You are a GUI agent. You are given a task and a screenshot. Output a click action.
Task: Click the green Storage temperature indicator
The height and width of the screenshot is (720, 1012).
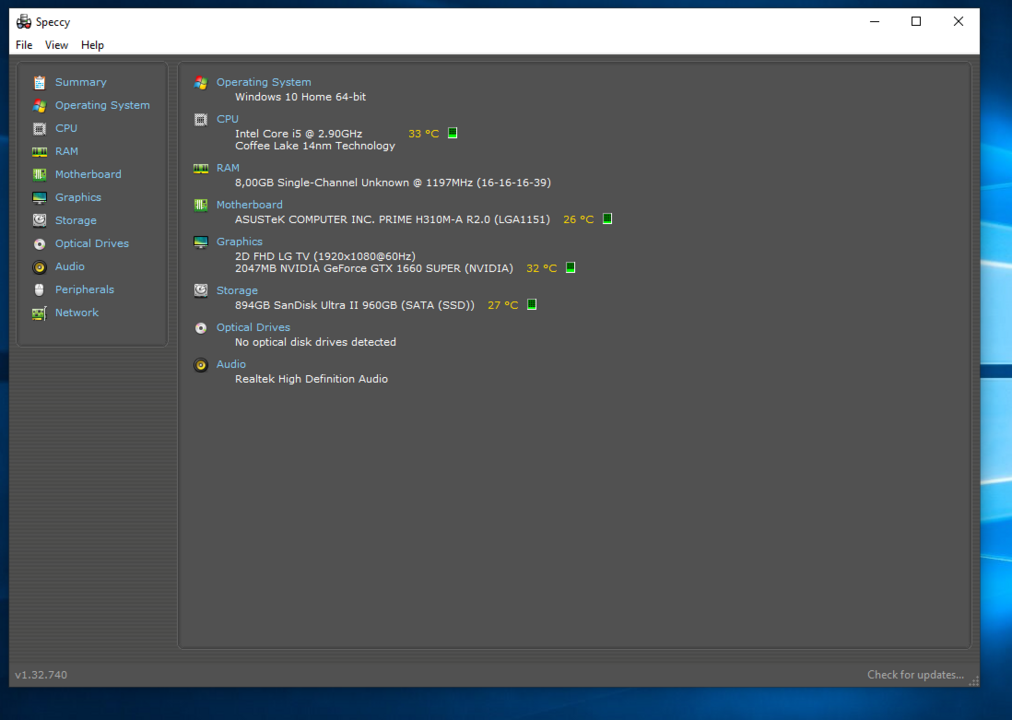pyautogui.click(x=532, y=304)
